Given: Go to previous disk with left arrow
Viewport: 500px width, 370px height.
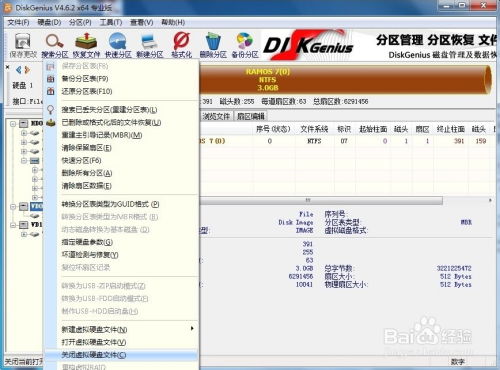Looking at the screenshot, I should [19, 70].
